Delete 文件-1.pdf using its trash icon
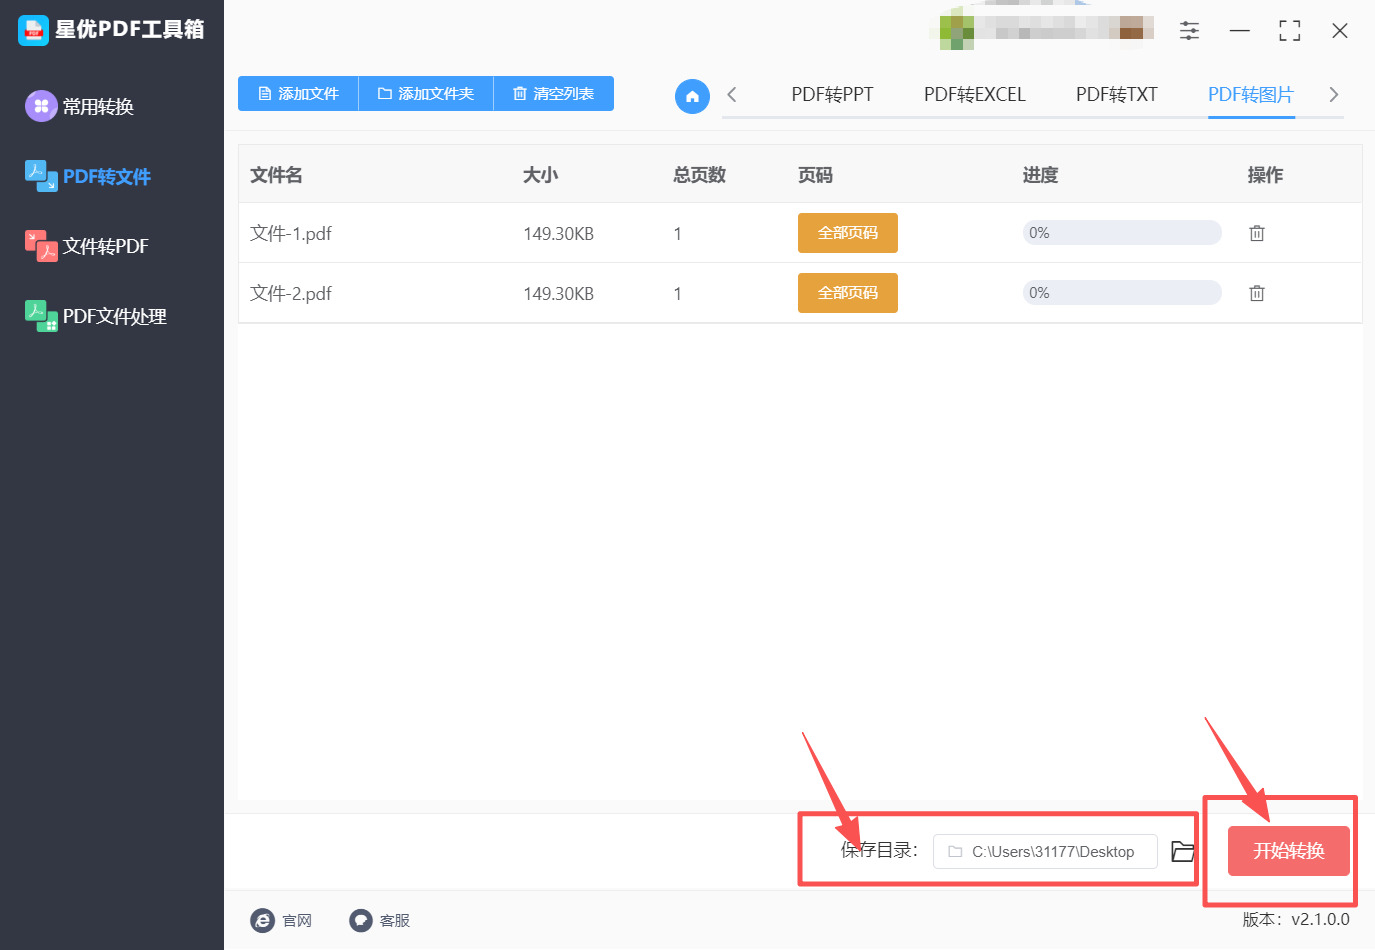This screenshot has width=1375, height=950. 1257,233
